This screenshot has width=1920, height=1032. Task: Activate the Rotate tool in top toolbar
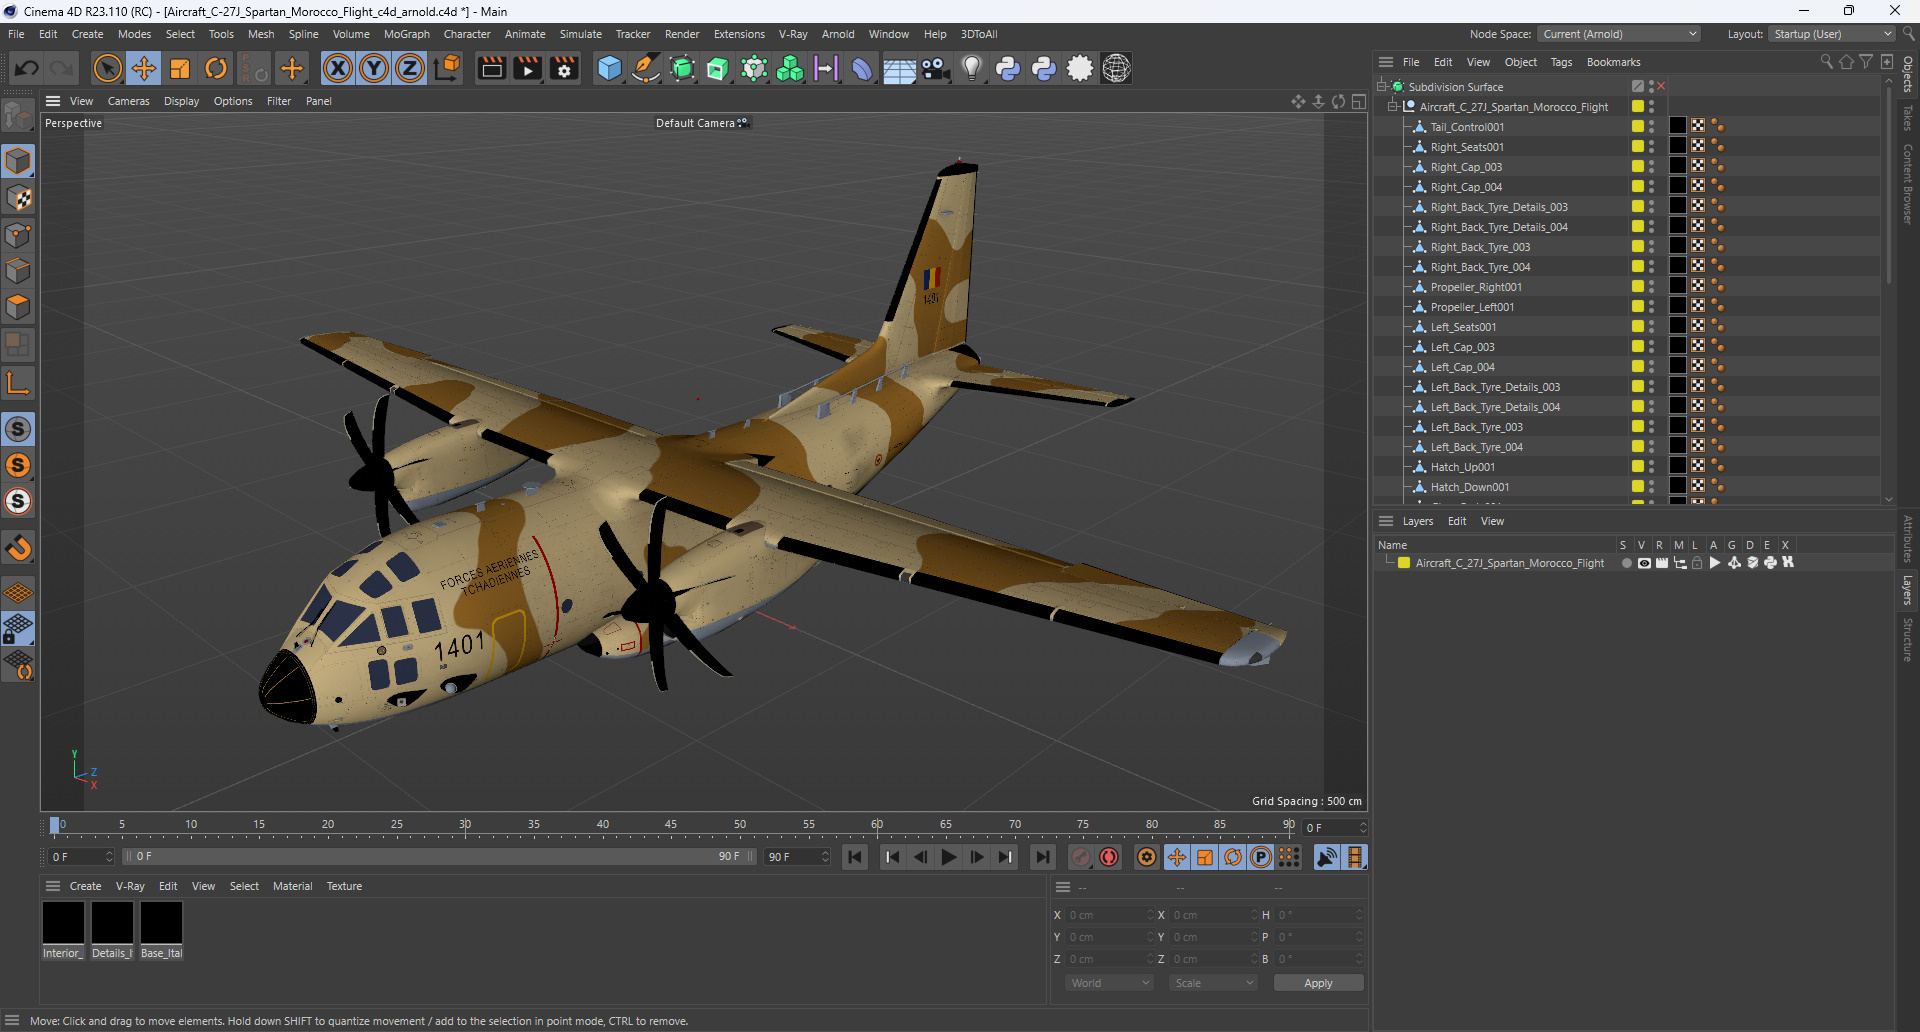point(216,68)
